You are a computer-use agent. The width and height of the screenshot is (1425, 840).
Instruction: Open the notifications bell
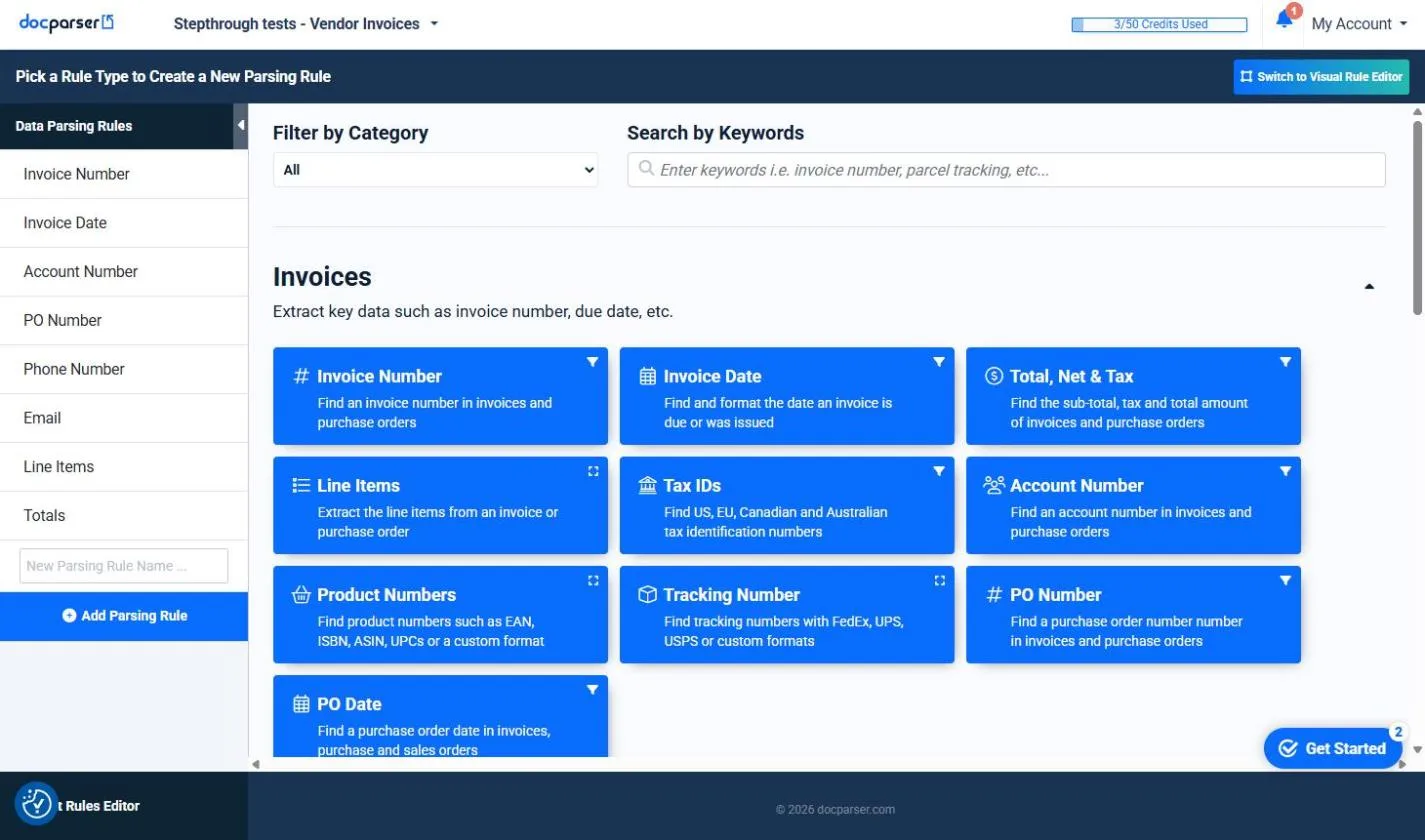click(1284, 20)
